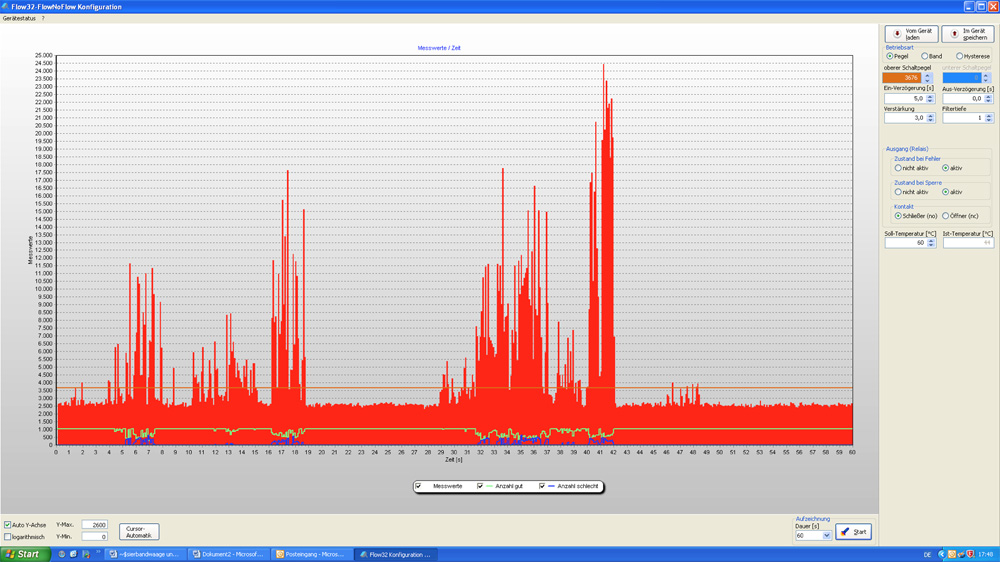
Task: Switch to Dokument2 - Microsoft taskbar item
Action: tap(229, 554)
